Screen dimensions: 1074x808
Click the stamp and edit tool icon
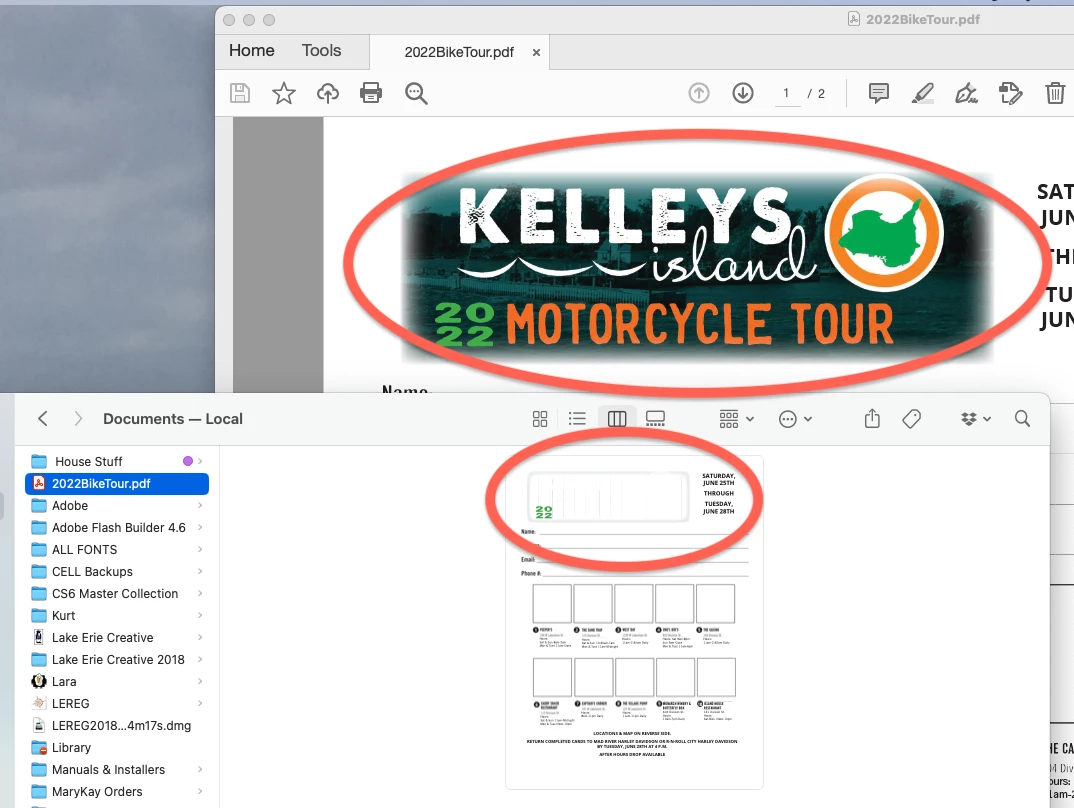click(x=1010, y=93)
